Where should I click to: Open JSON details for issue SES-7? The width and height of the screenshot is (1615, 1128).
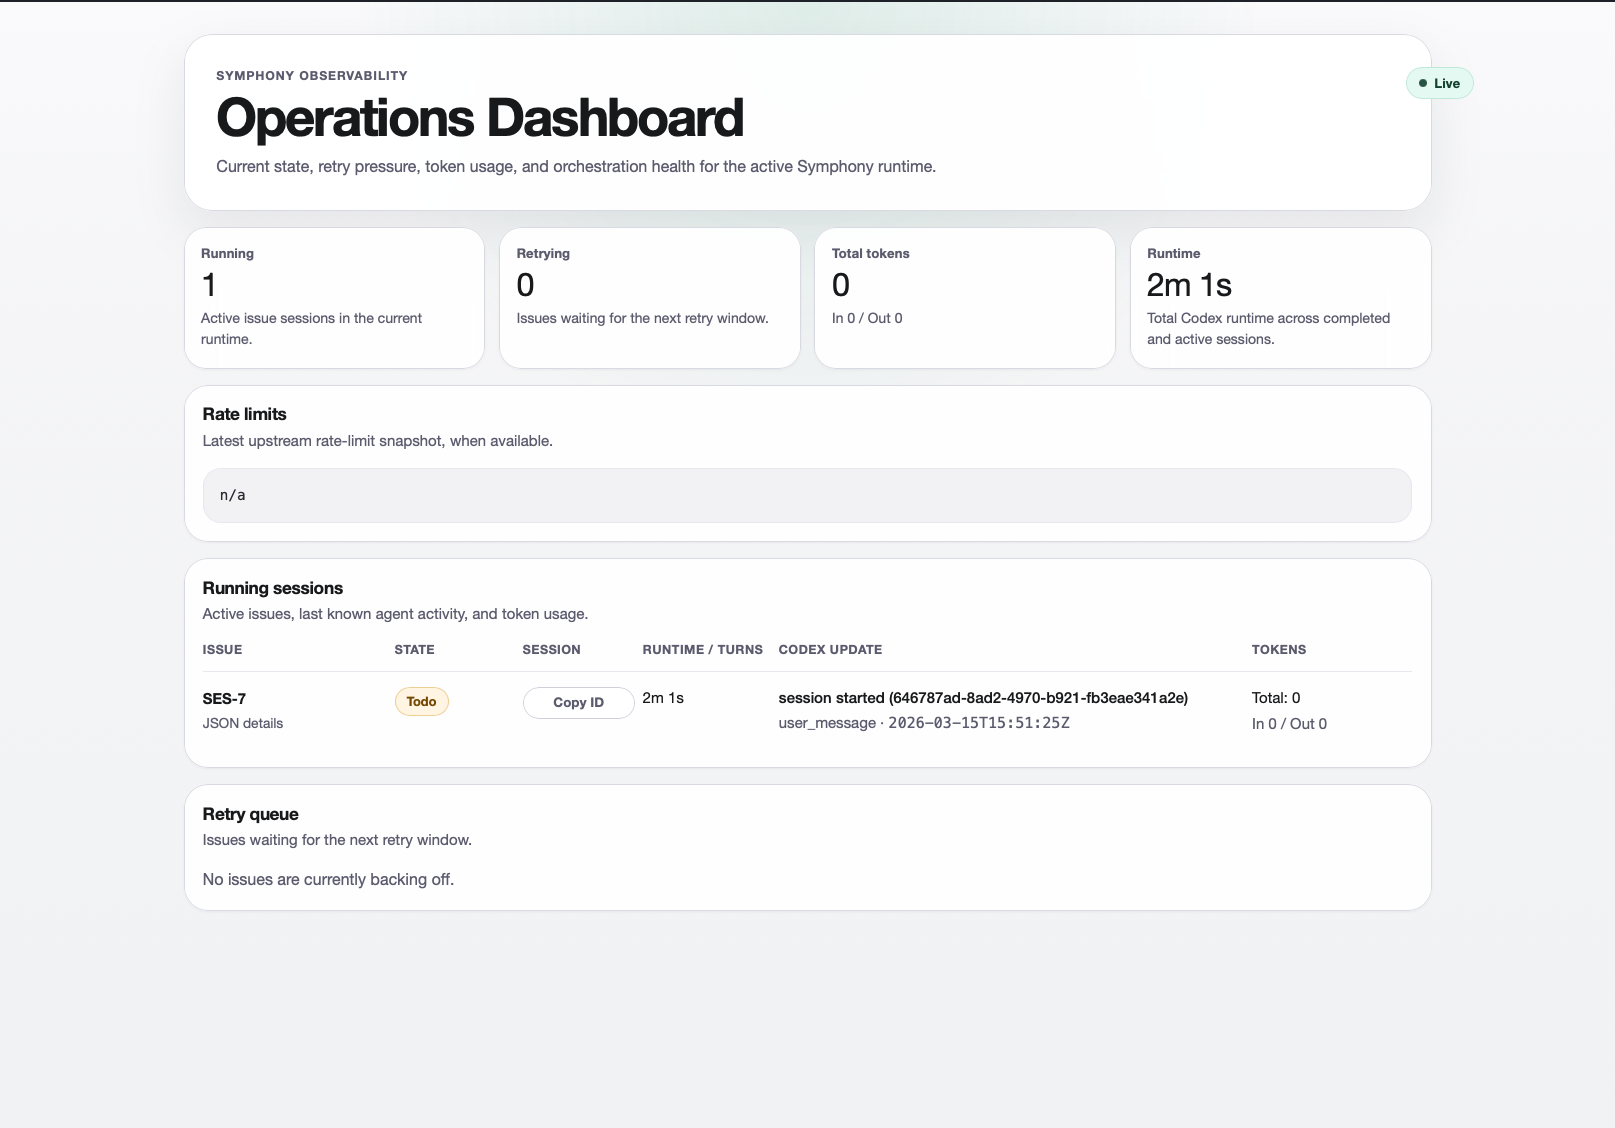pos(242,722)
